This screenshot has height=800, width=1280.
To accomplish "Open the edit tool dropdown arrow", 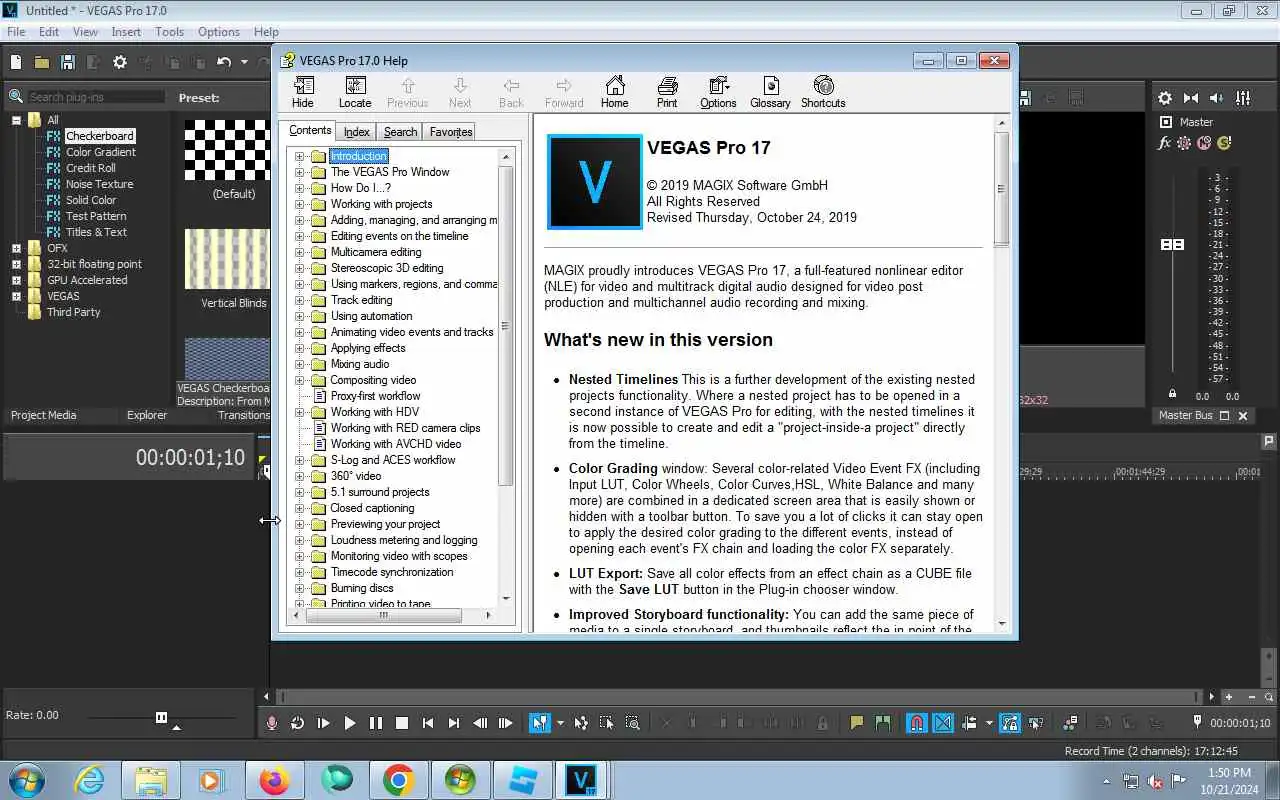I will [x=560, y=723].
